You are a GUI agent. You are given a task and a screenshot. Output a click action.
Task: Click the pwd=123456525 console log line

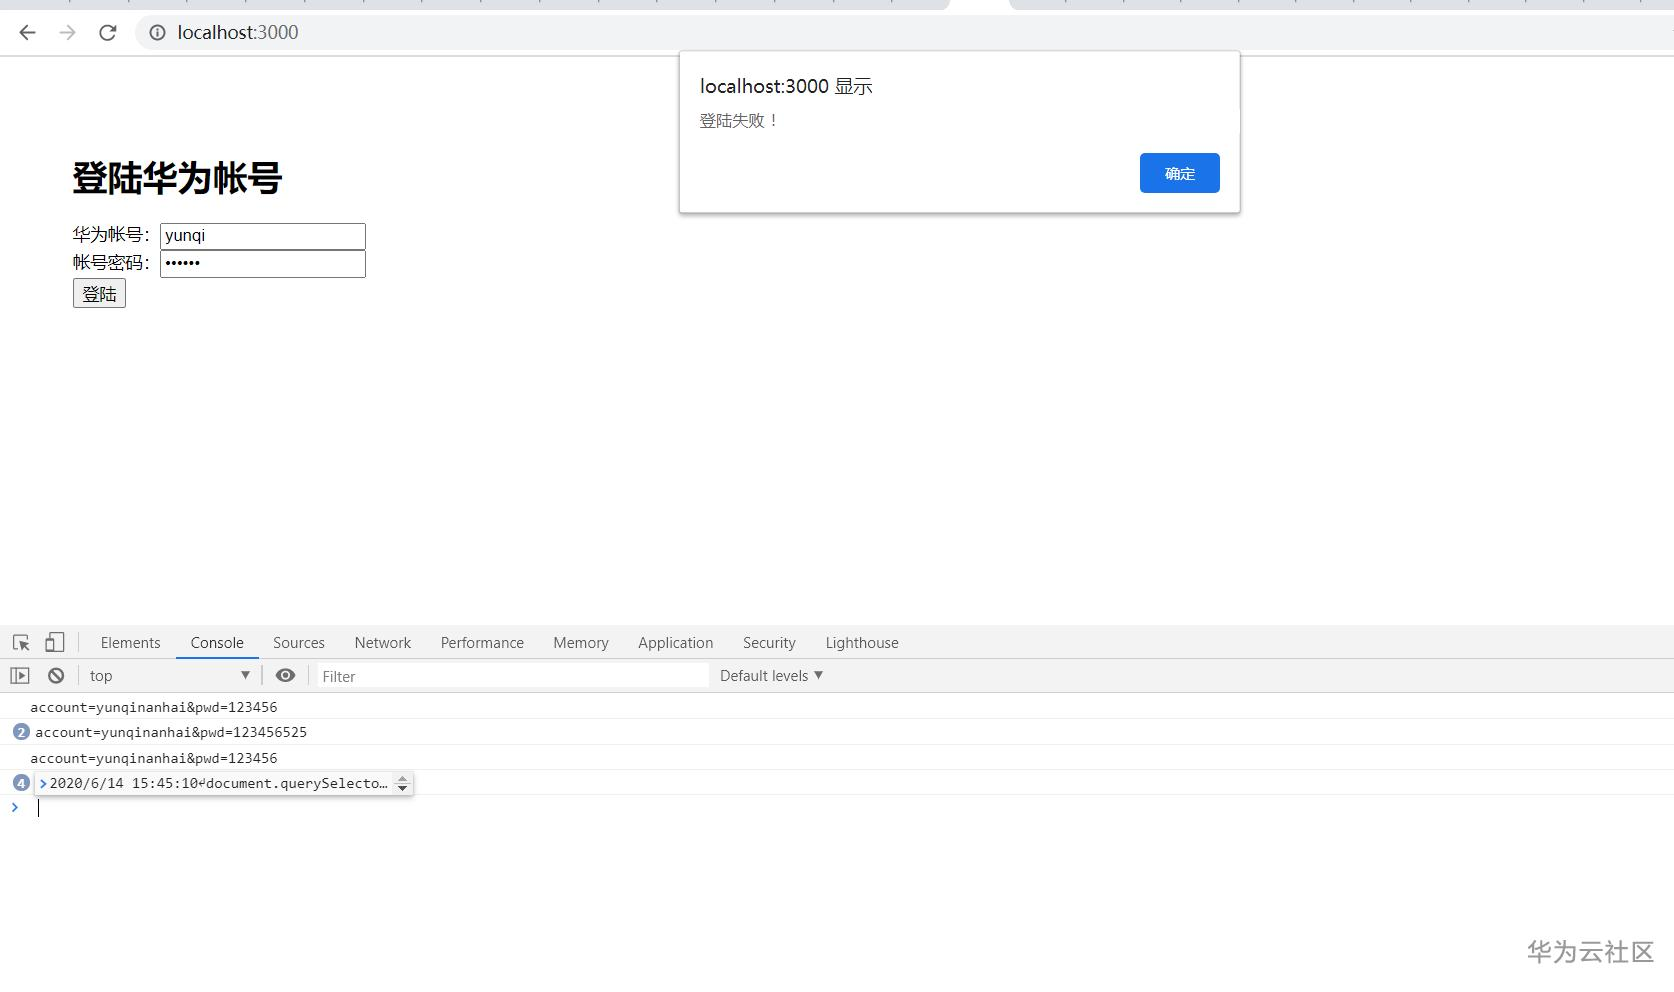pos(171,732)
